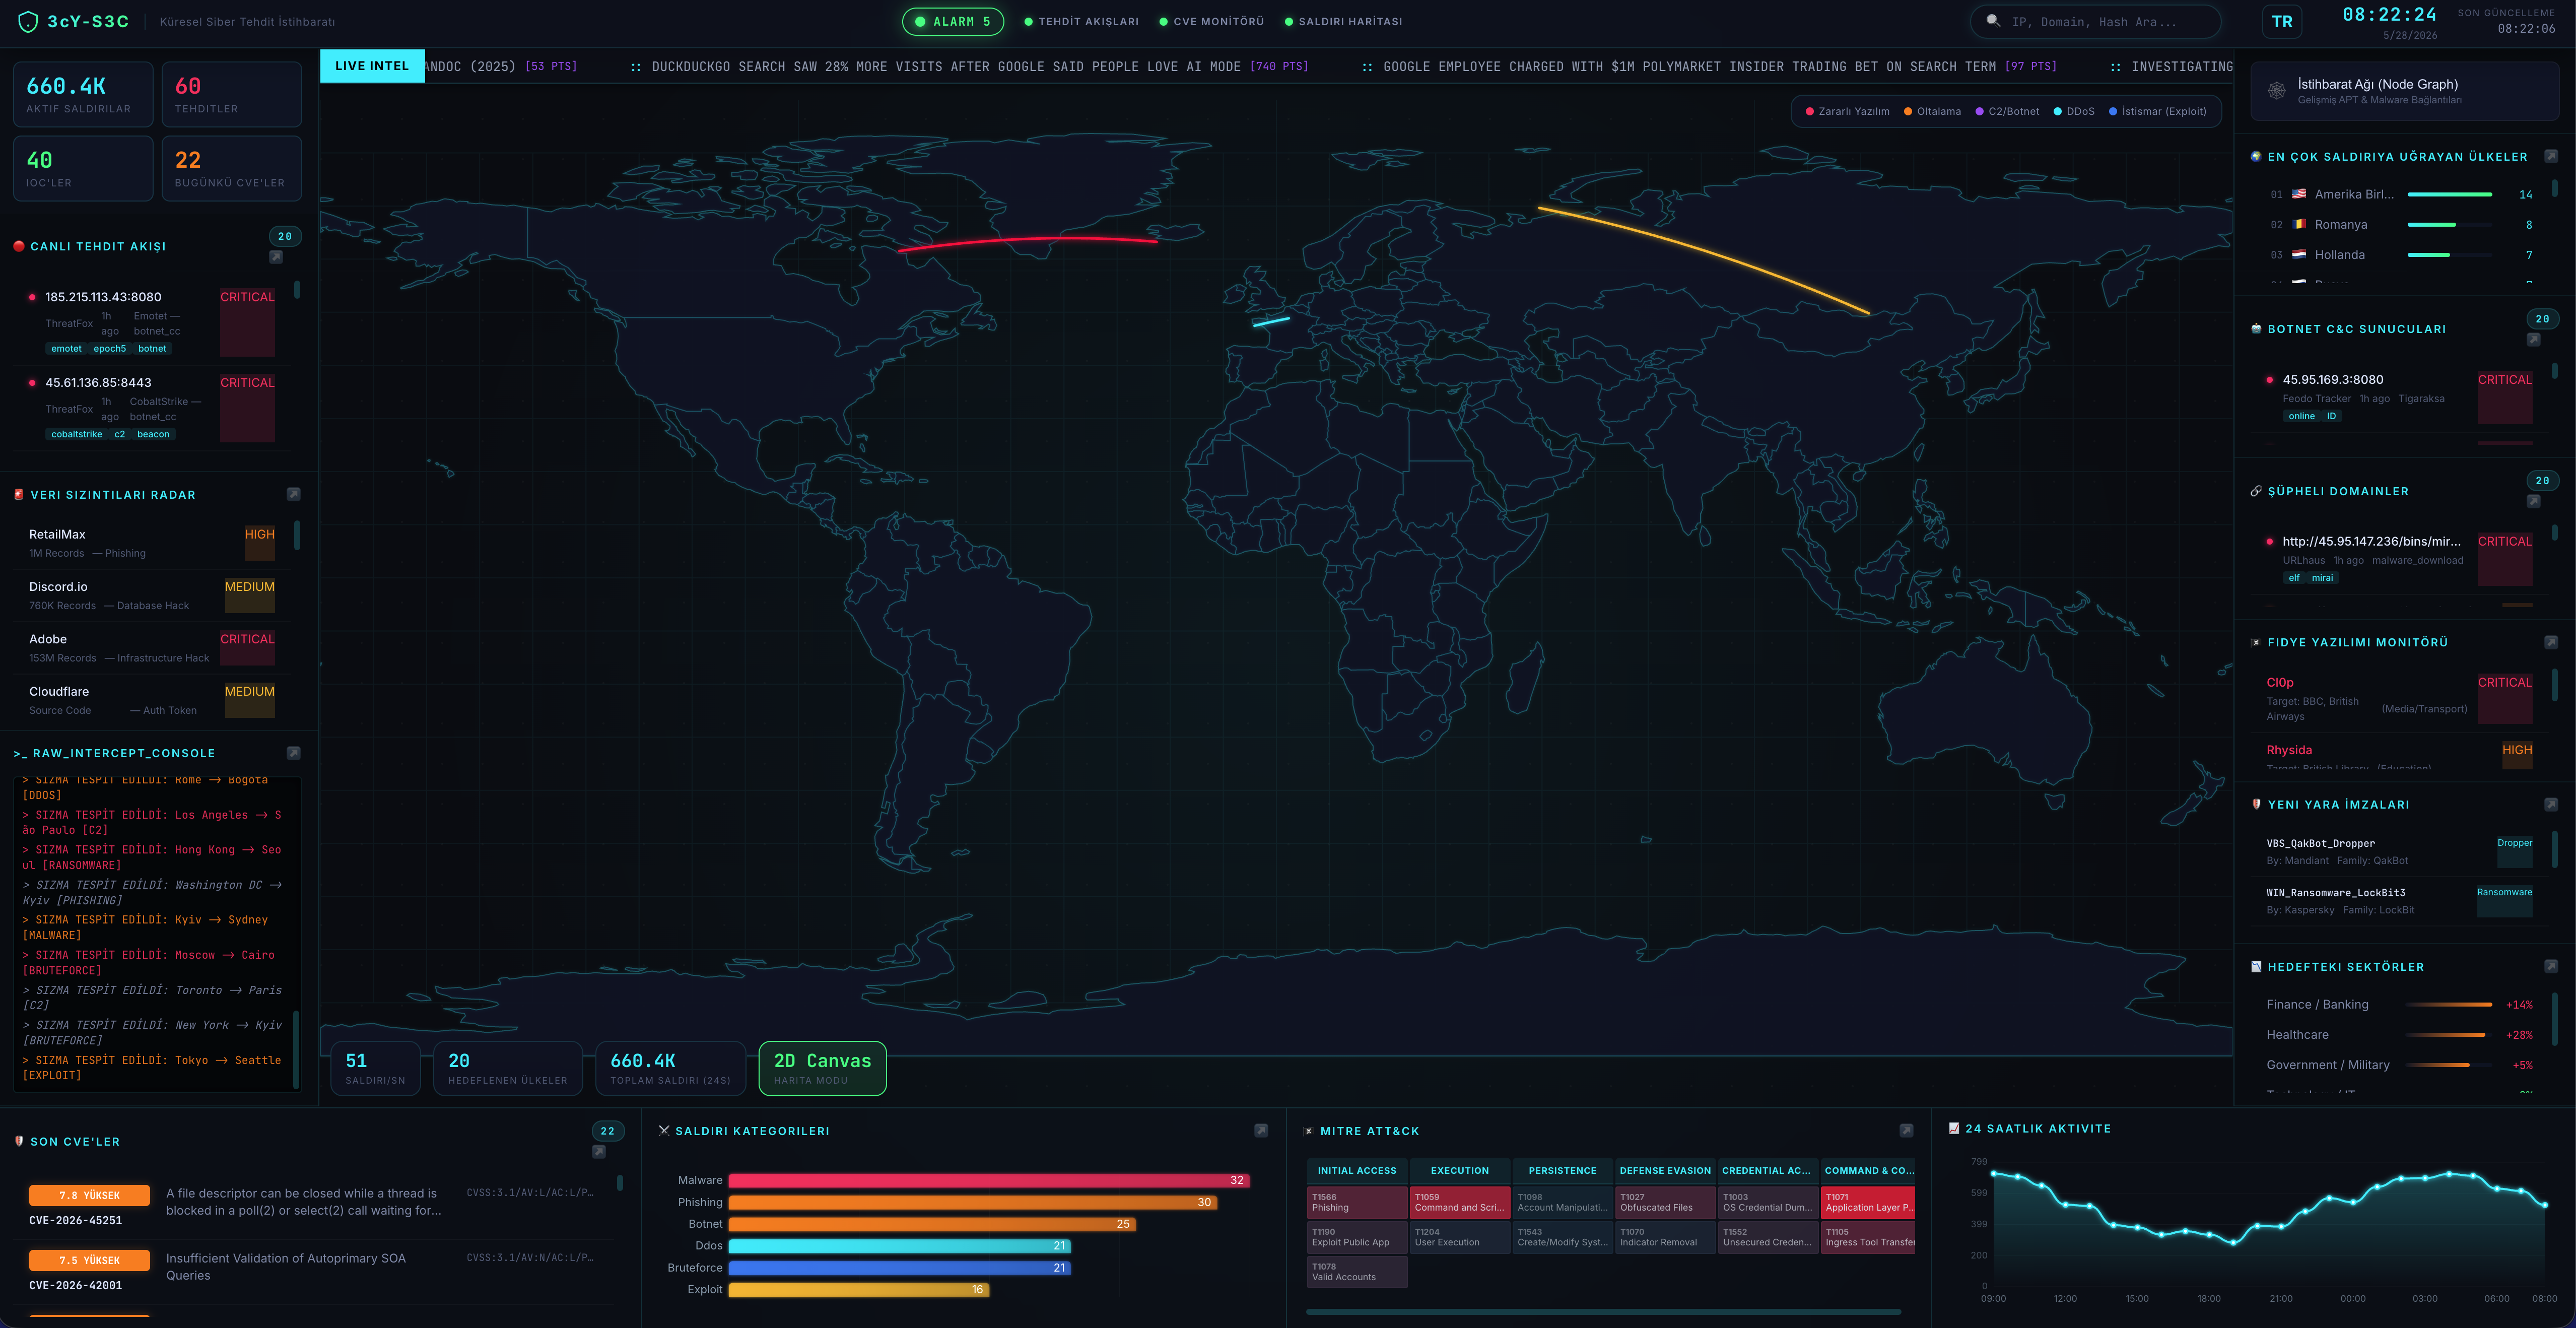Image resolution: width=2576 pixels, height=1328 pixels.
Task: Click link icon beside Şüpheli Domainler
Action: tap(2256, 491)
